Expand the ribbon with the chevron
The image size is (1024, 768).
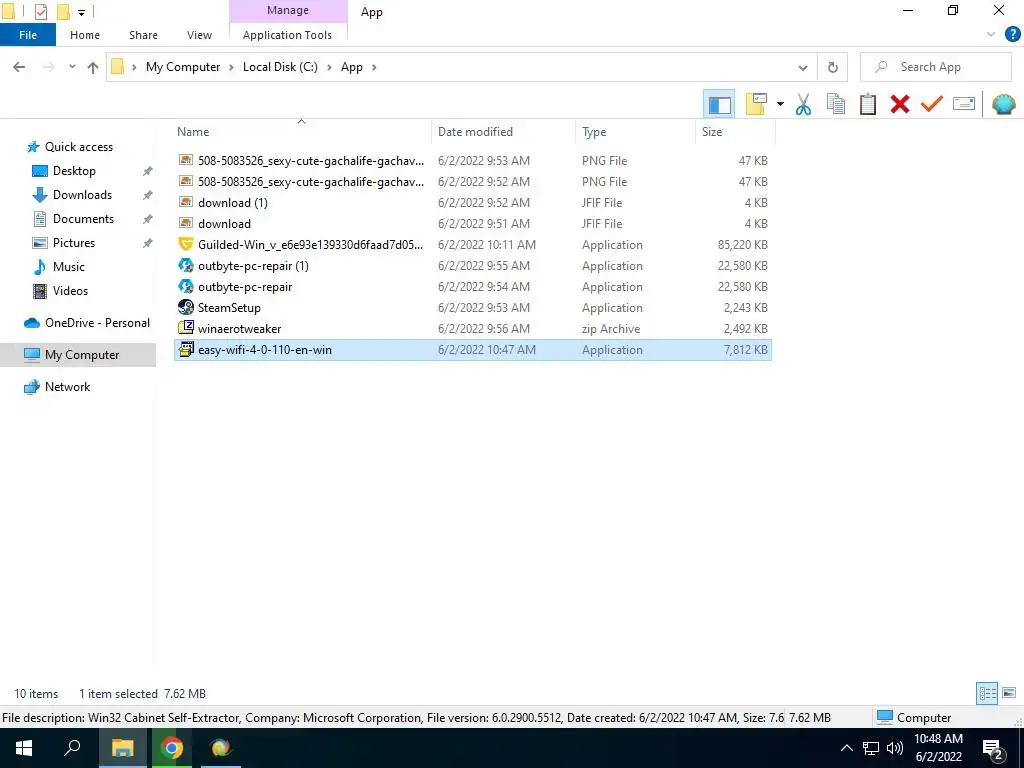coord(991,35)
